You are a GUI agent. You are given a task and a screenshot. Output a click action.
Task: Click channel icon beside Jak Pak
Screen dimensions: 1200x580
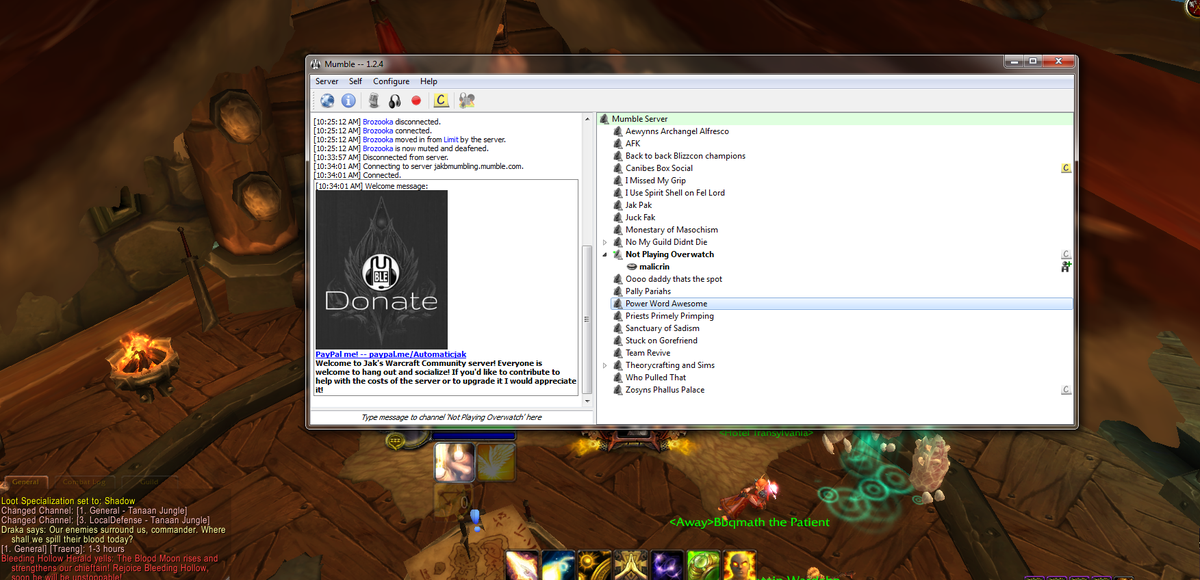tap(617, 205)
